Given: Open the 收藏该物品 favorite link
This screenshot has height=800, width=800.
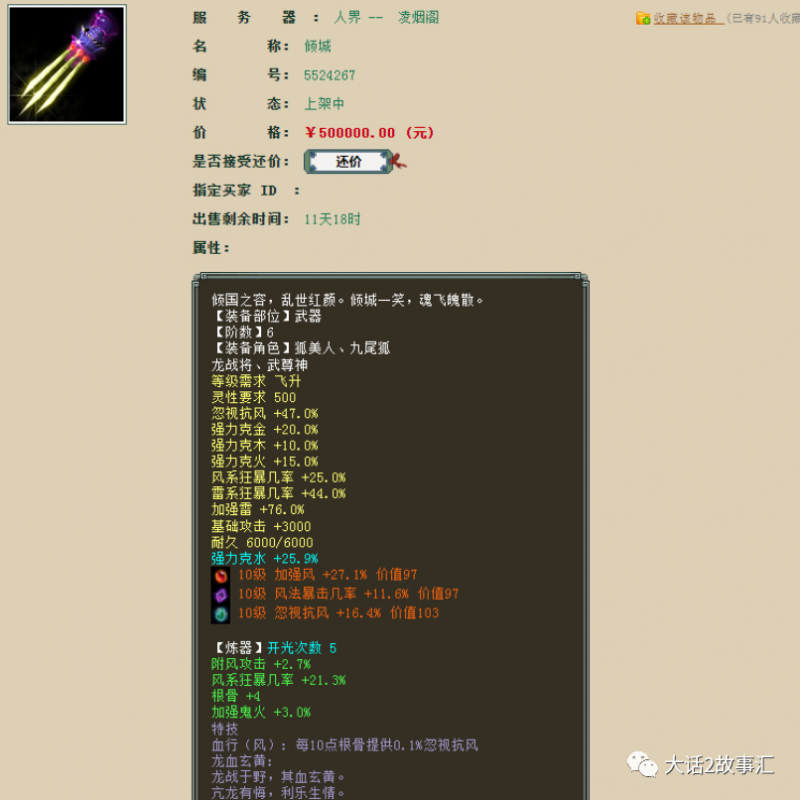Looking at the screenshot, I should [688, 18].
